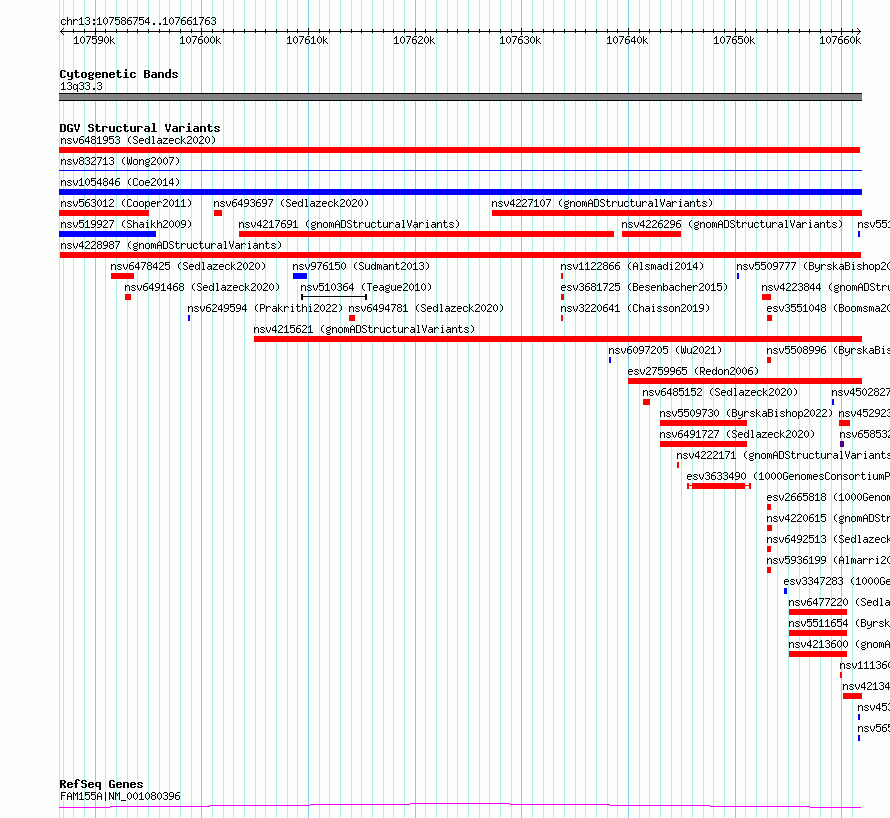Open the nsv1054846 (Coe2014) variant label
The height and width of the screenshot is (818, 890).
120,182
